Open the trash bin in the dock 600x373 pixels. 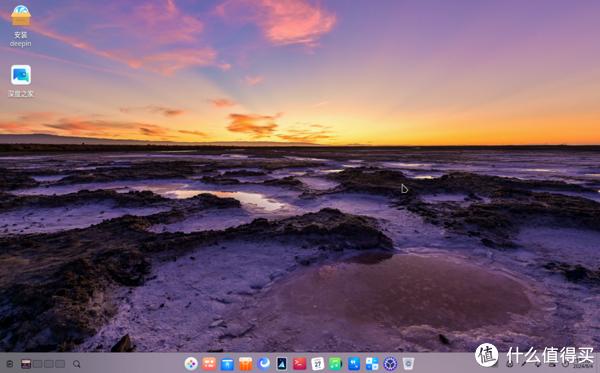pyautogui.click(x=408, y=363)
